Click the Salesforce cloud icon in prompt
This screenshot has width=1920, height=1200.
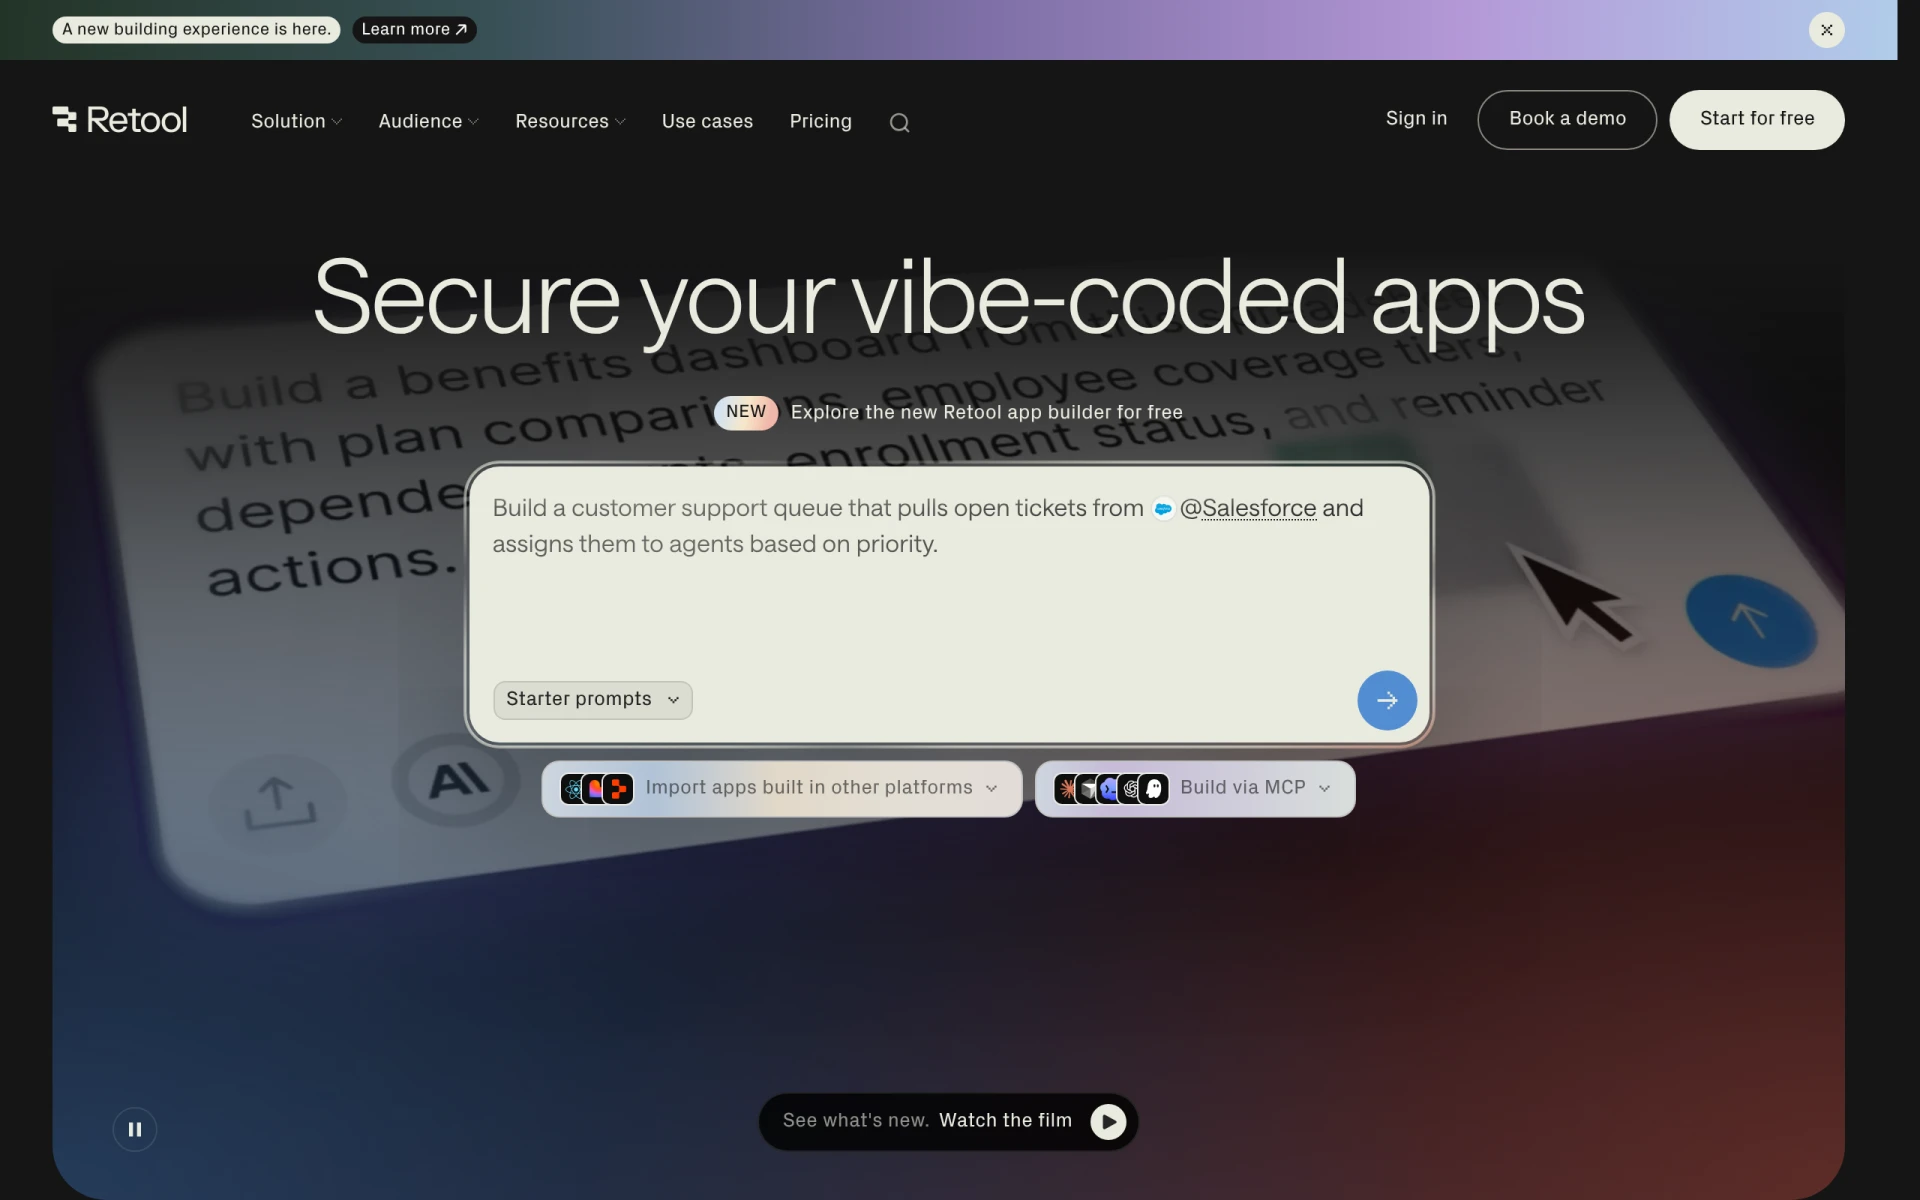pyautogui.click(x=1162, y=509)
